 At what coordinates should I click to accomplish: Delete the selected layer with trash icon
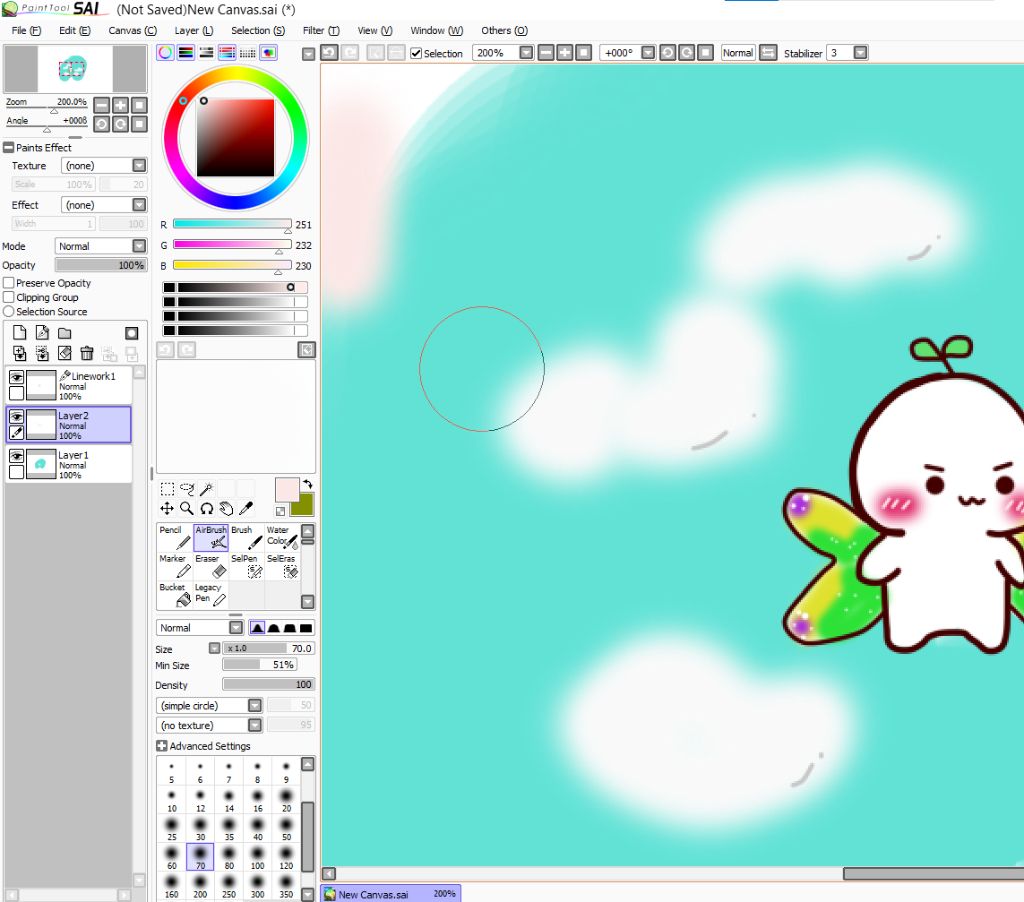[x=87, y=353]
